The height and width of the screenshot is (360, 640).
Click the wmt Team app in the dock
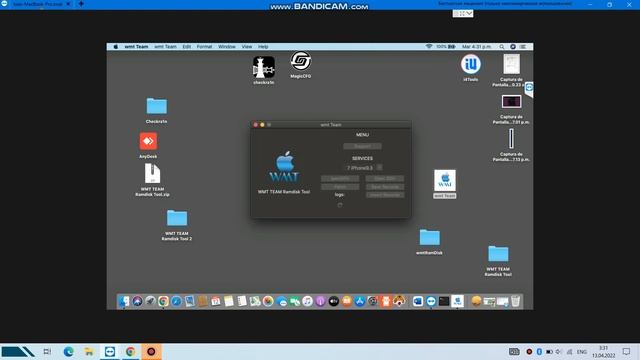coord(458,301)
